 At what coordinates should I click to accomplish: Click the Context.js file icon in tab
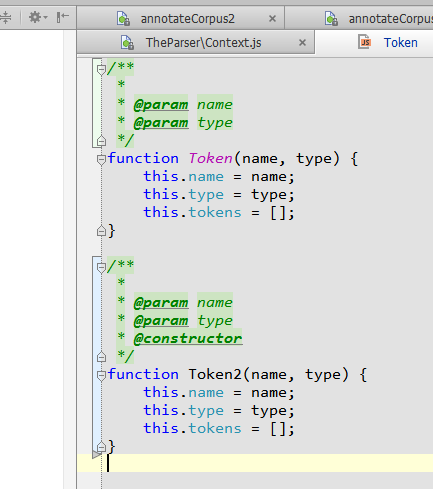click(x=127, y=43)
